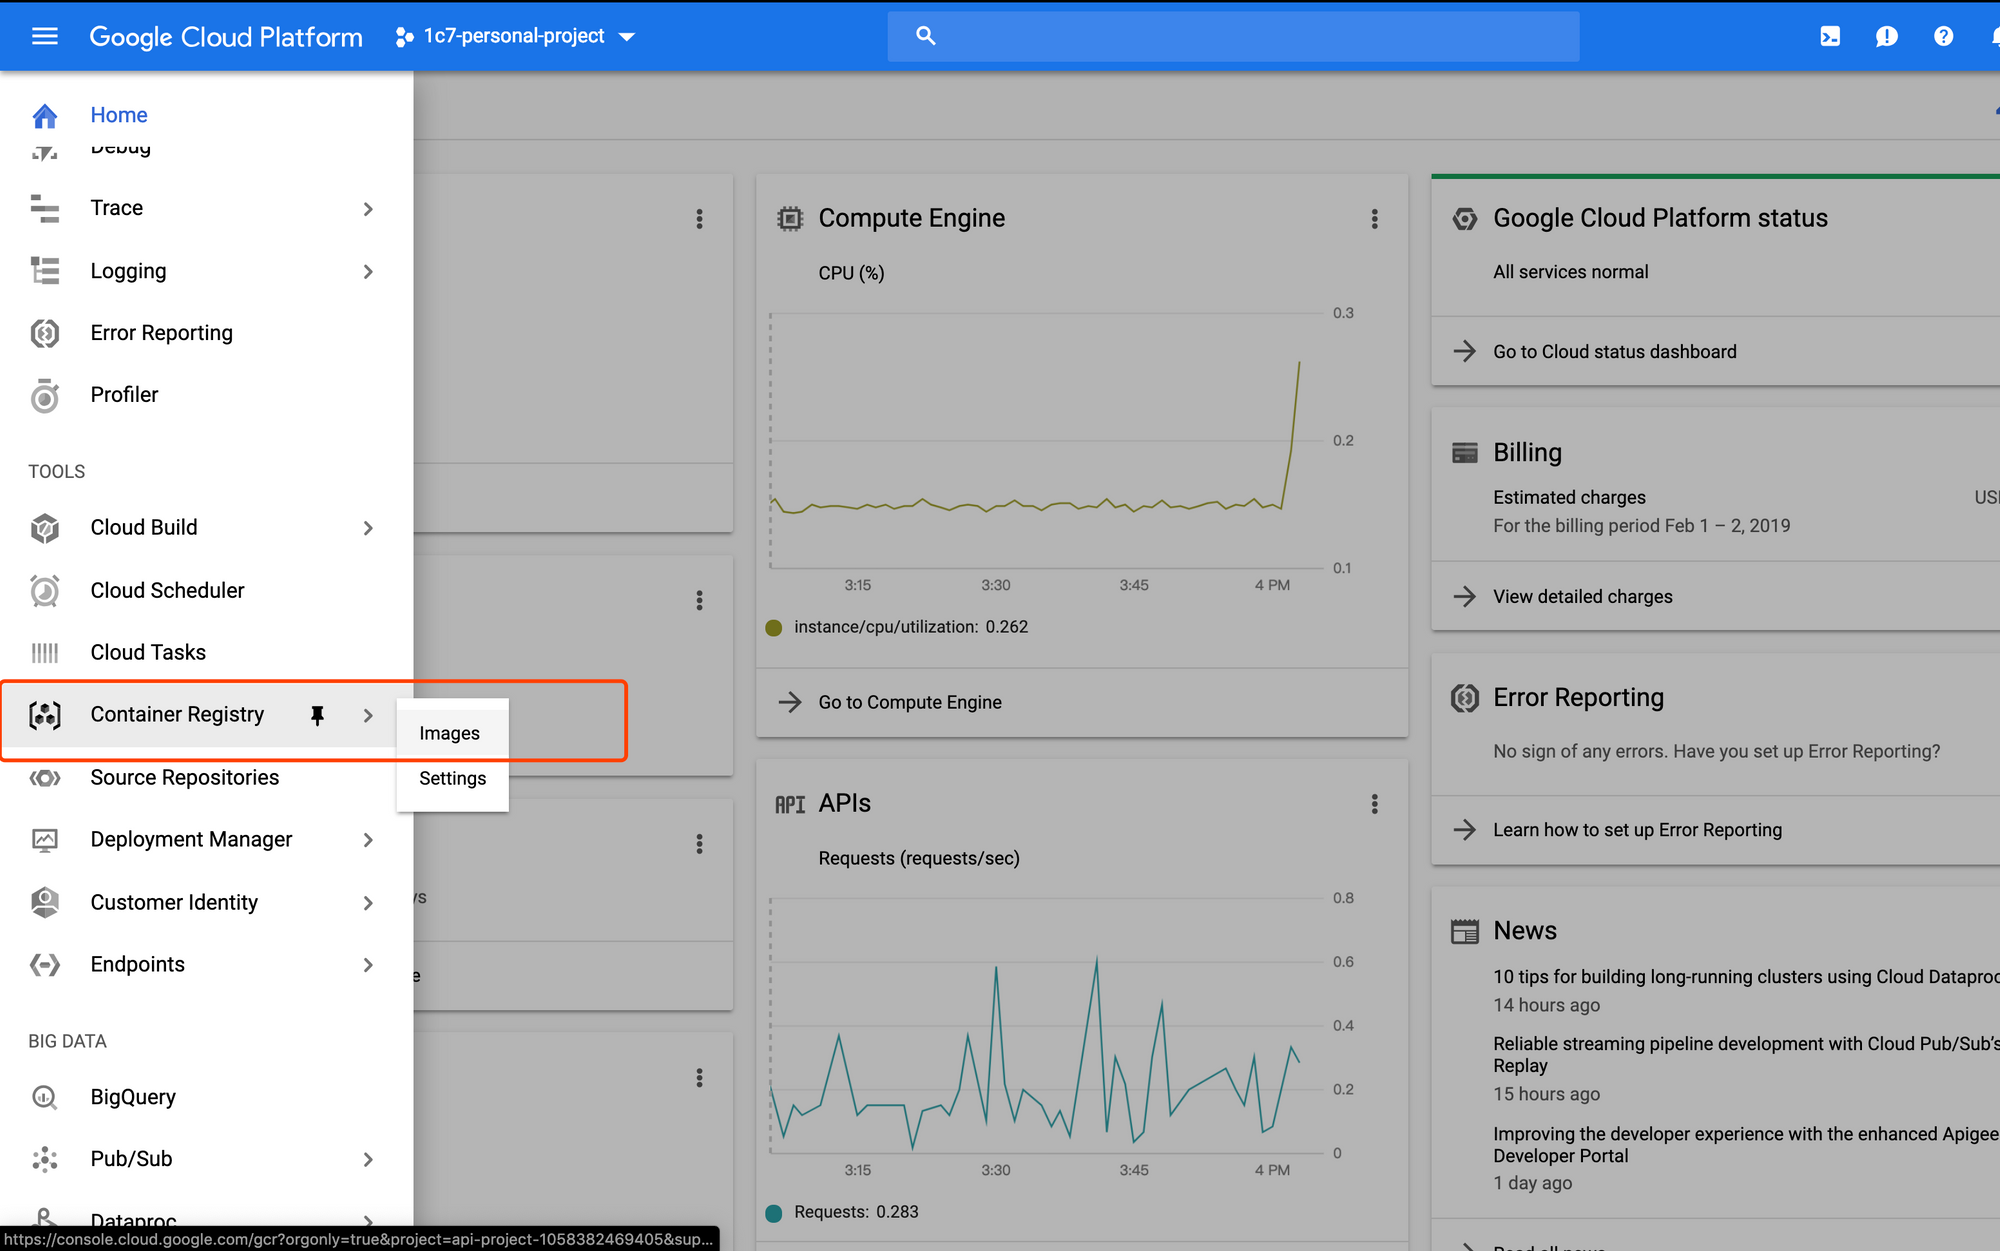The image size is (2000, 1251).
Task: Open the 1c7-personal-project selector dropdown
Action: click(x=516, y=36)
